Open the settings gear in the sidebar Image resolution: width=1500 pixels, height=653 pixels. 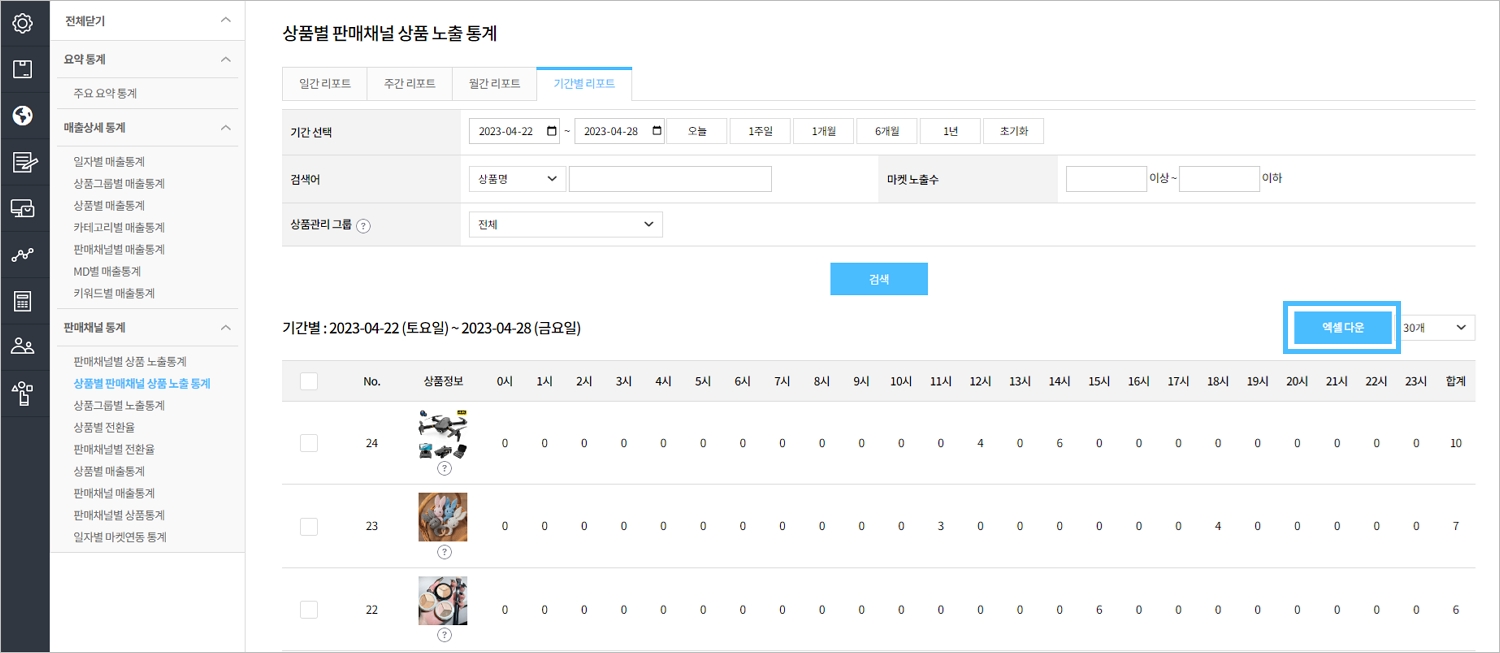tap(23, 22)
